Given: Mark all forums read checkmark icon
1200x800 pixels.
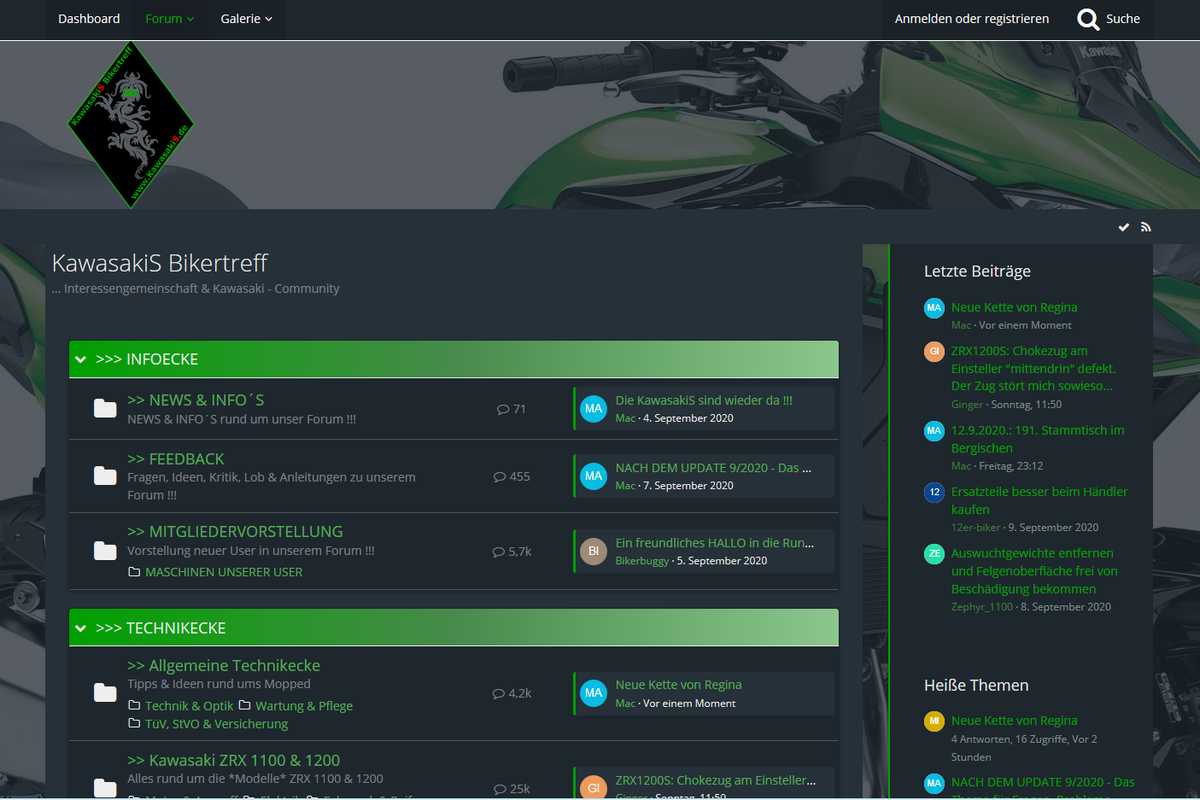Looking at the screenshot, I should 1124,227.
